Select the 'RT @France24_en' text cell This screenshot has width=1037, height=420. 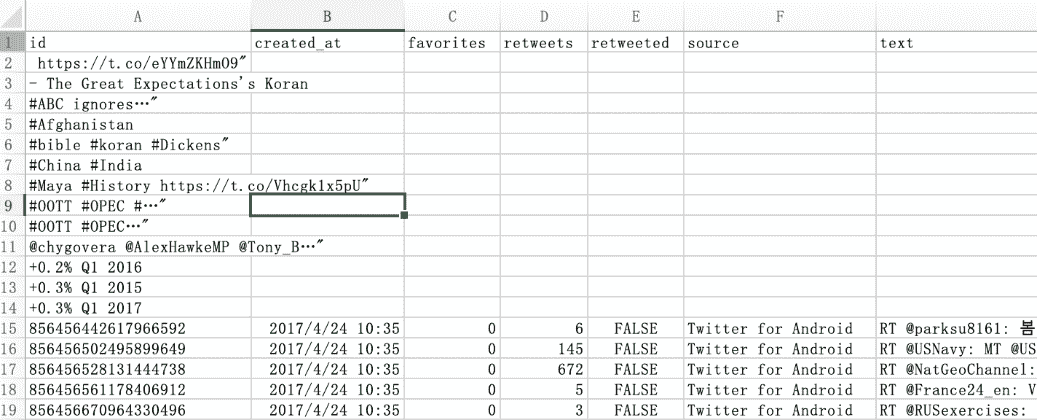click(x=955, y=389)
